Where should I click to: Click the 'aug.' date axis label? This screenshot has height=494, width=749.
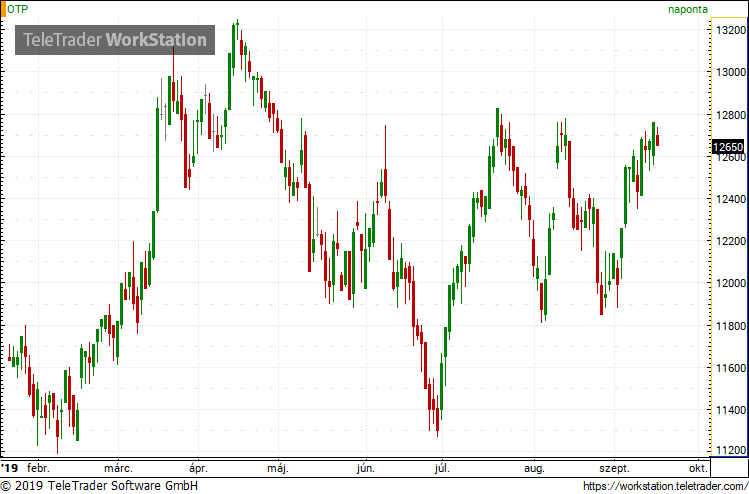[x=535, y=468]
